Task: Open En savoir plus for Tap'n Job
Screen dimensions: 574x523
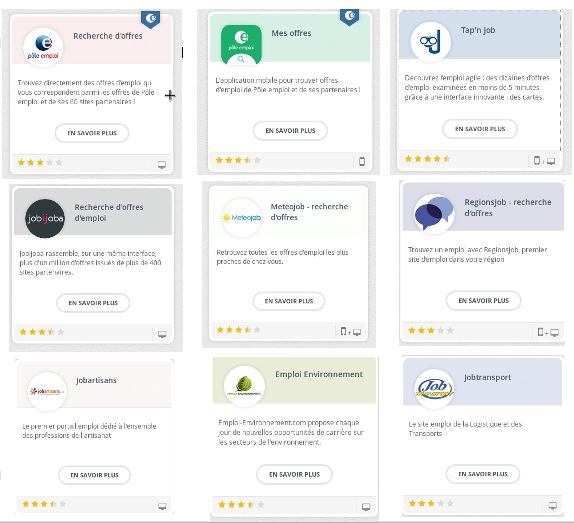Action: (480, 129)
